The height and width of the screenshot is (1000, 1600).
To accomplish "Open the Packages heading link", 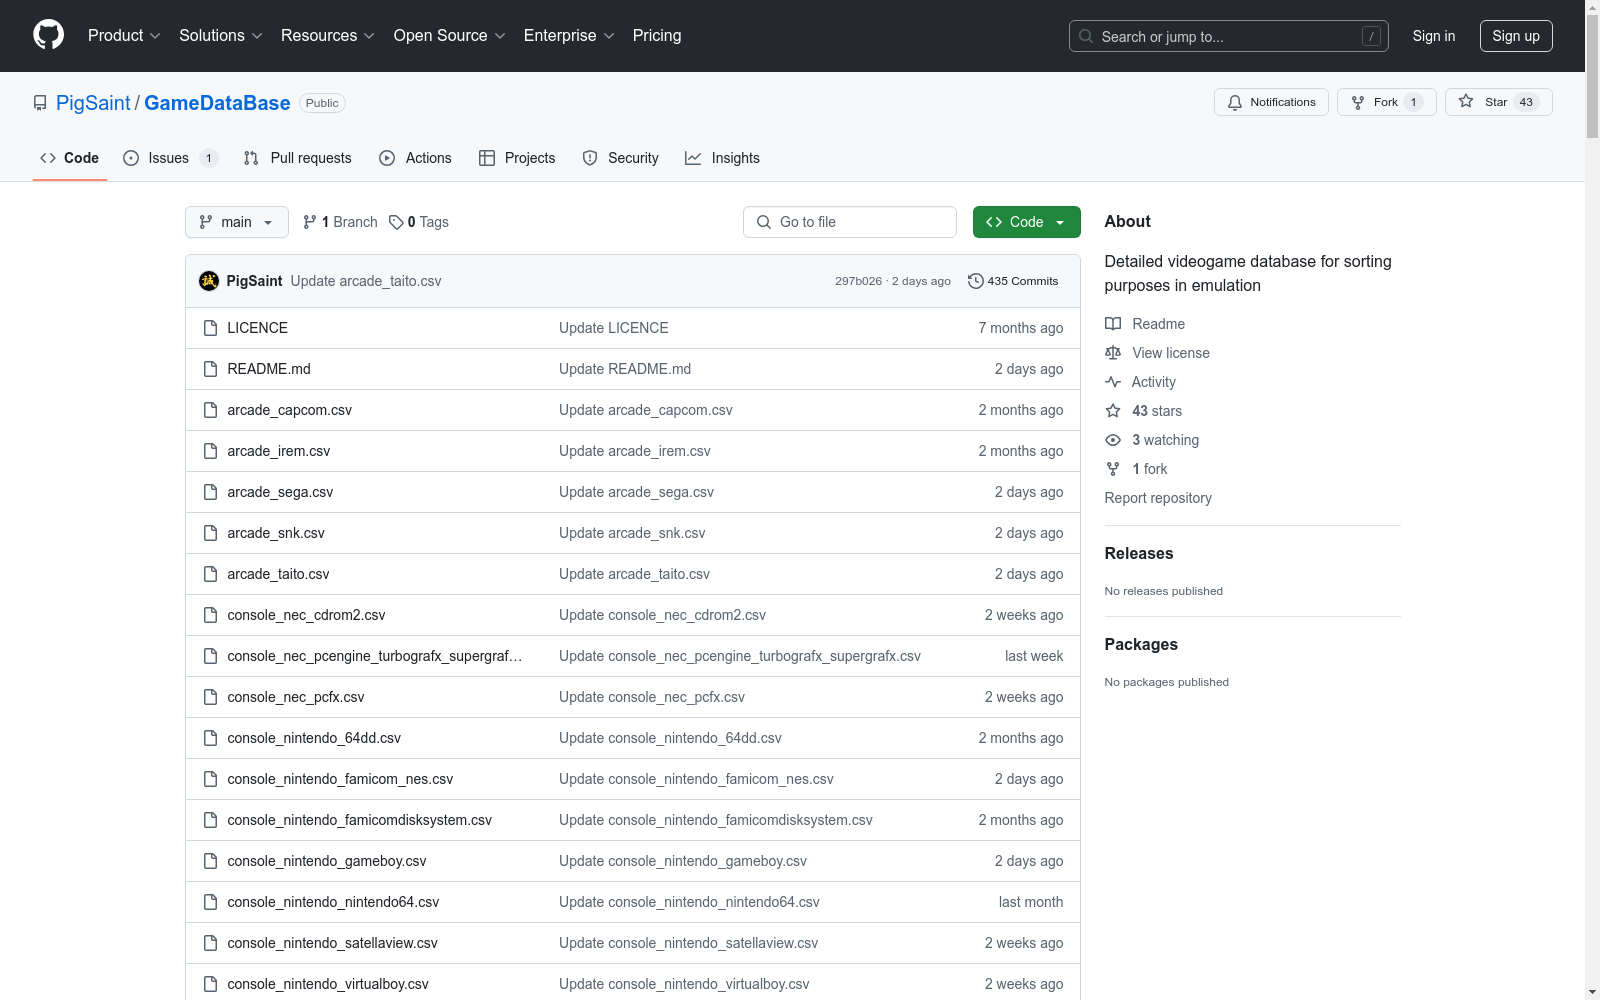I will click(x=1141, y=645).
